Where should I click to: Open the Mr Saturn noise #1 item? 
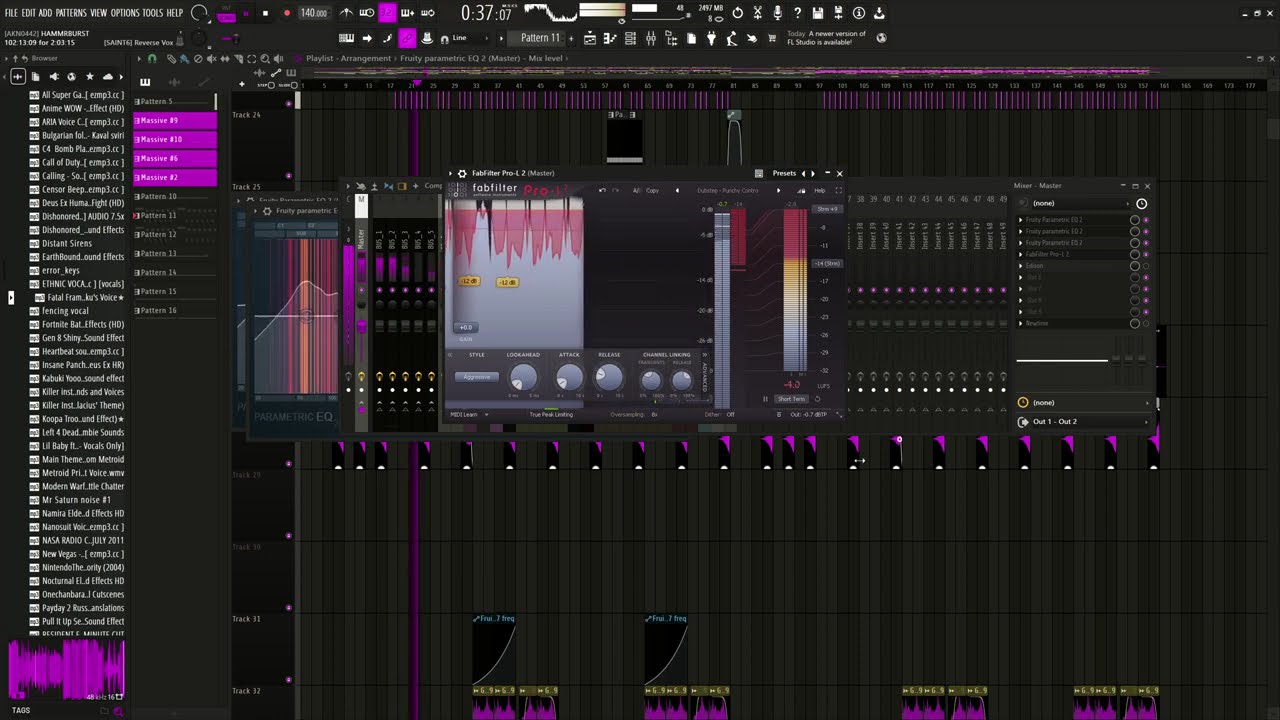pos(76,500)
